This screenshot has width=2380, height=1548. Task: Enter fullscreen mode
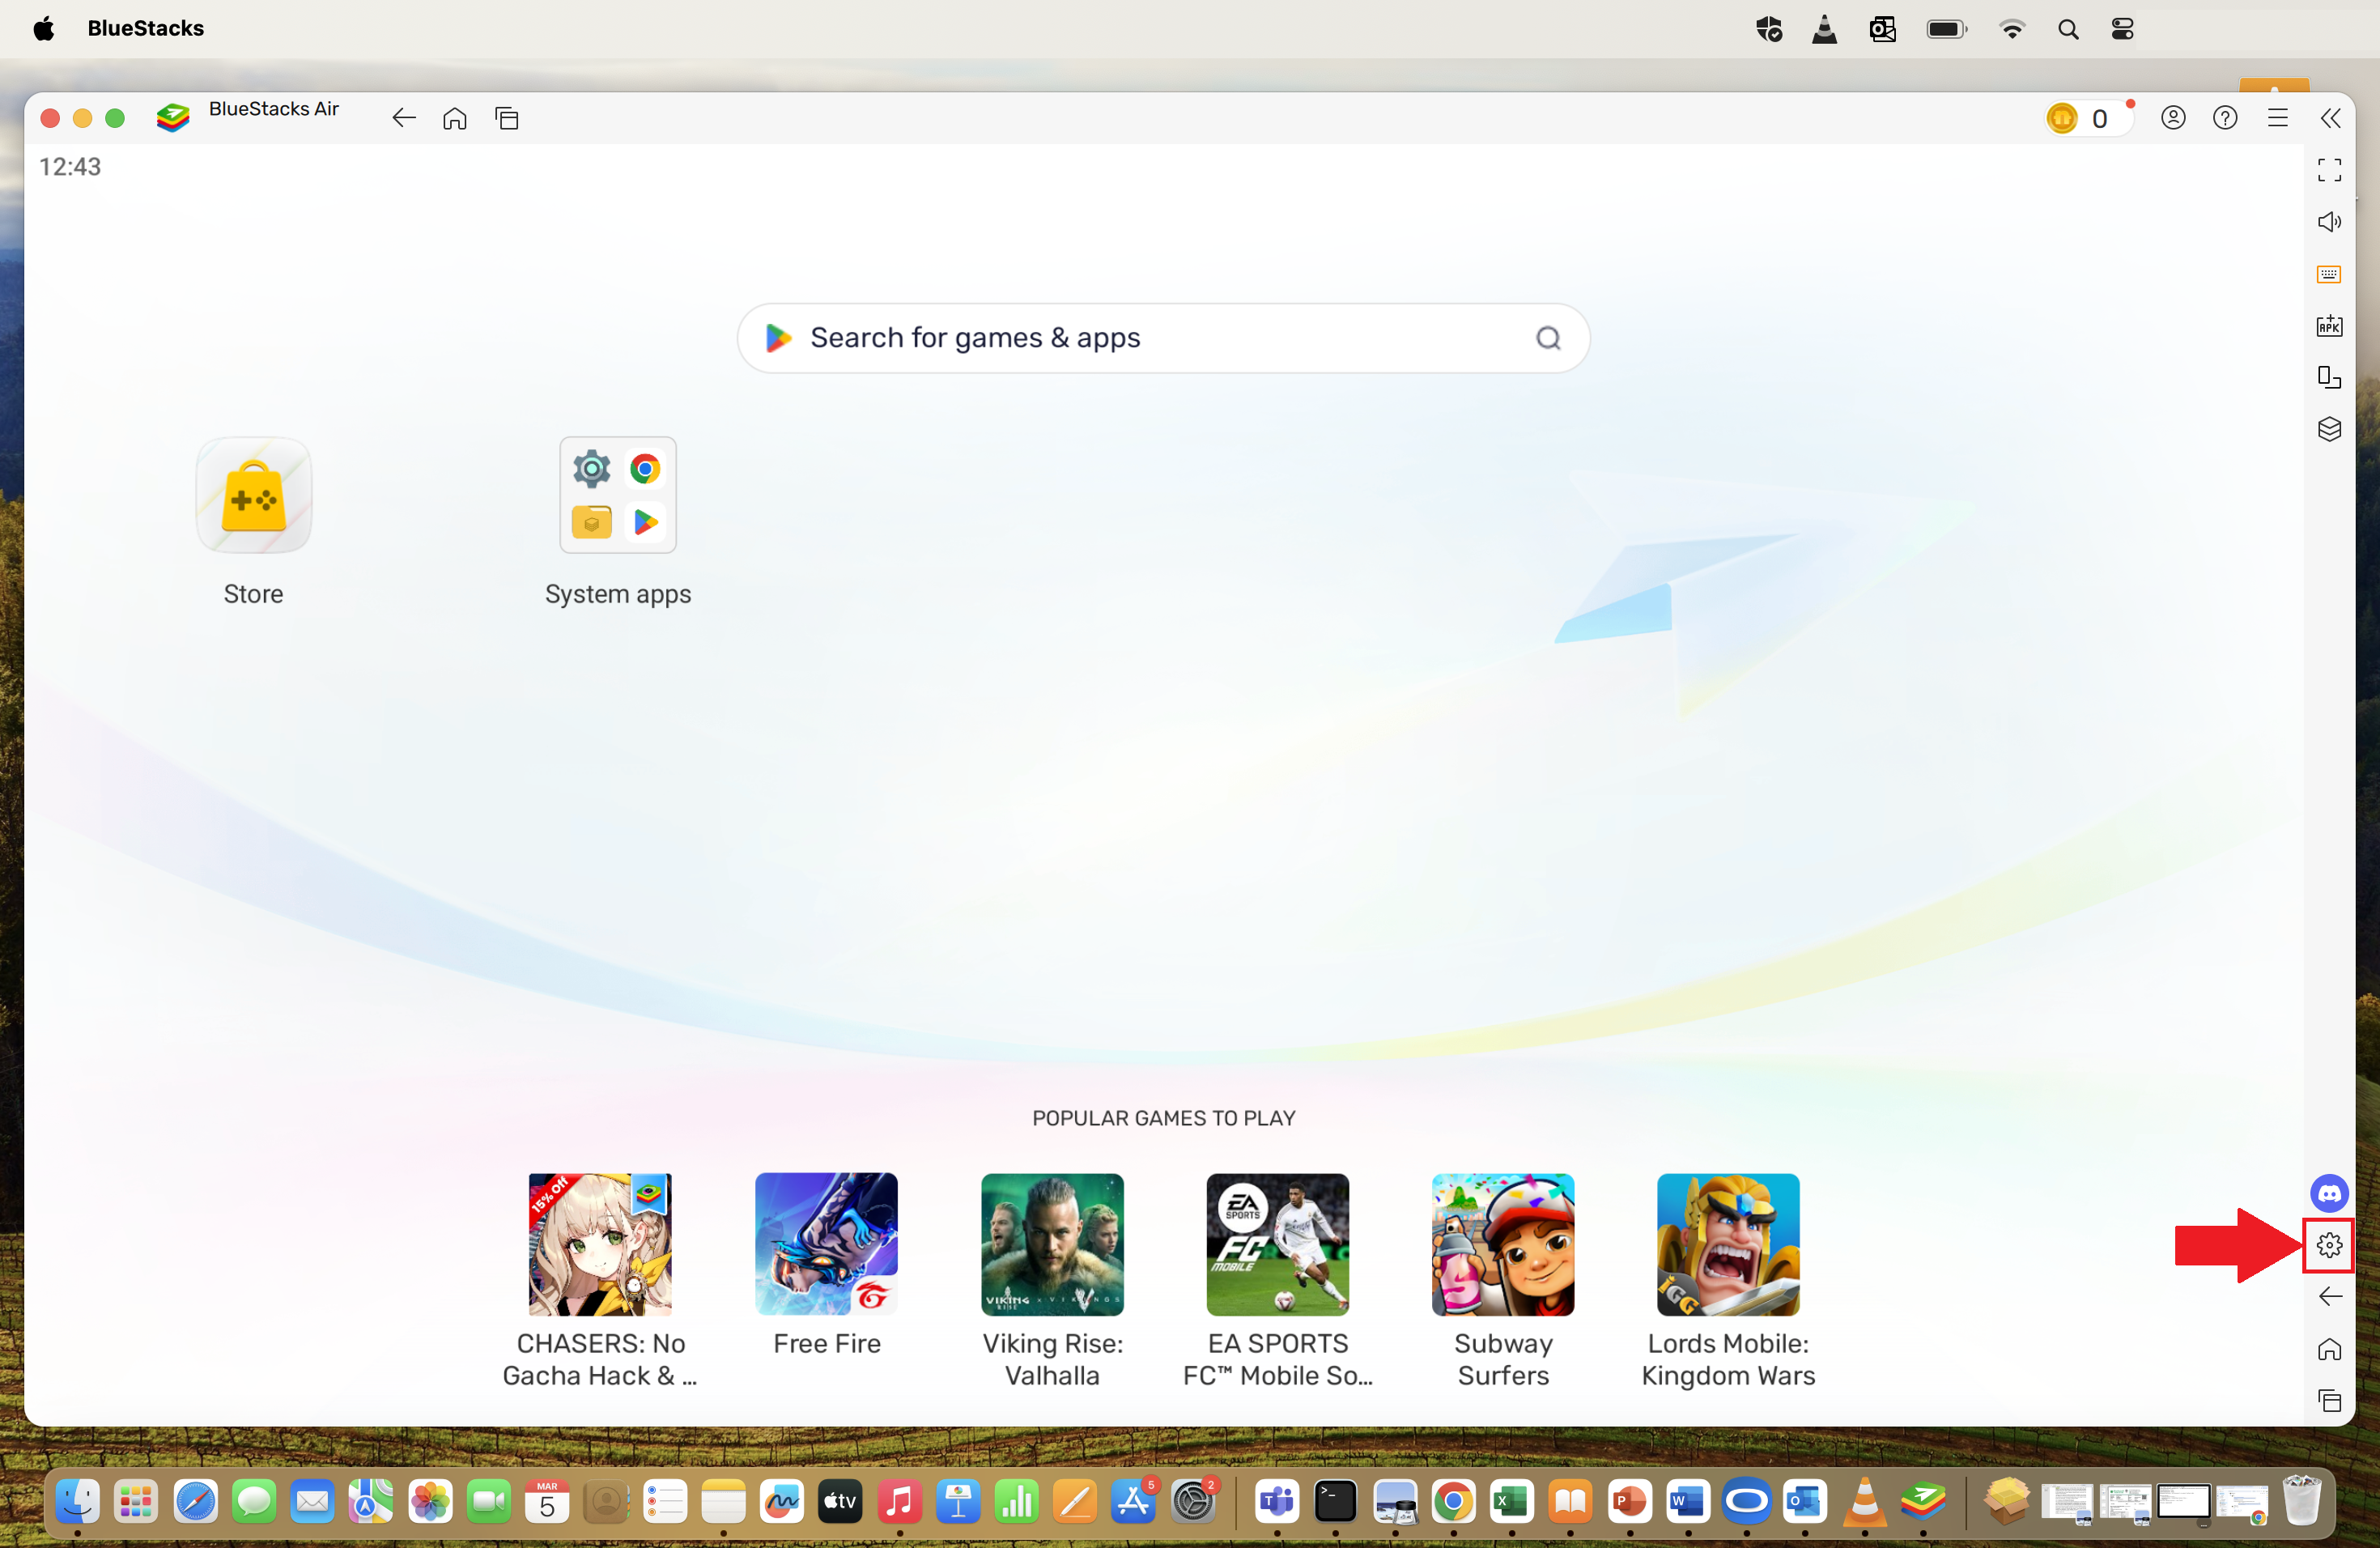(2330, 170)
